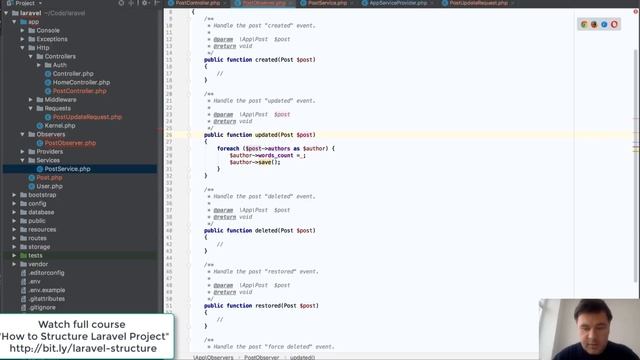Image resolution: width=640 pixels, height=360 pixels.
Task: Collapse the Services folder
Action: click(x=22, y=160)
